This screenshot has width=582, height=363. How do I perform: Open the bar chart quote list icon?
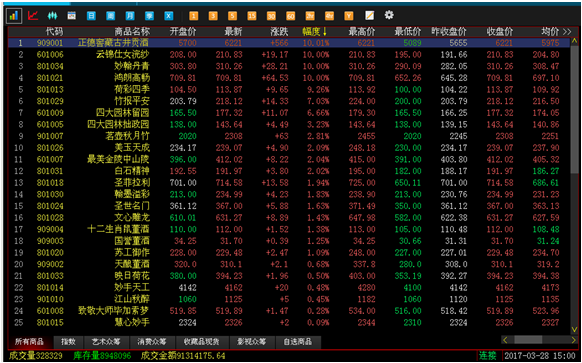pyautogui.click(x=14, y=16)
